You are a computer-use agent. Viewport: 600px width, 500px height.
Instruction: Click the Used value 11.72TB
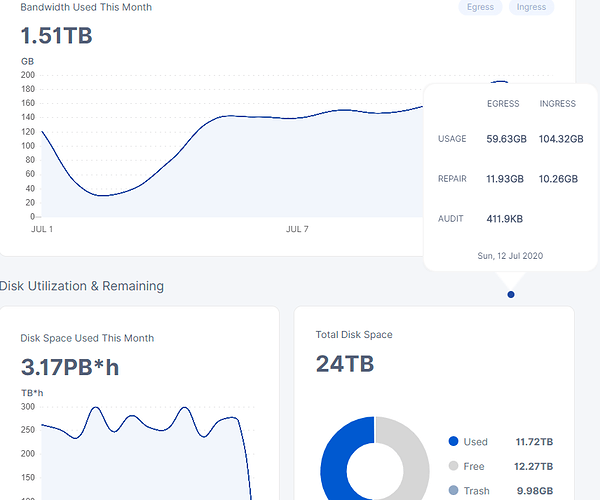[534, 442]
